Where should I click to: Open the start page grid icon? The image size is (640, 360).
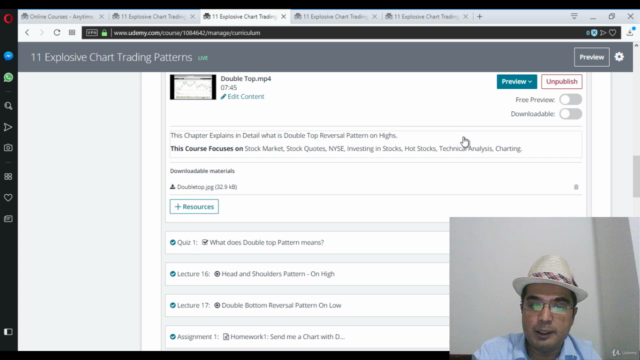72,33
